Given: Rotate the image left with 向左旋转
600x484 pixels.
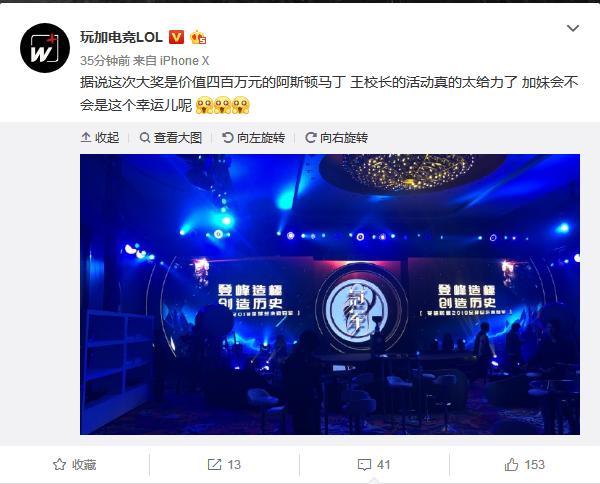Looking at the screenshot, I should (x=253, y=137).
